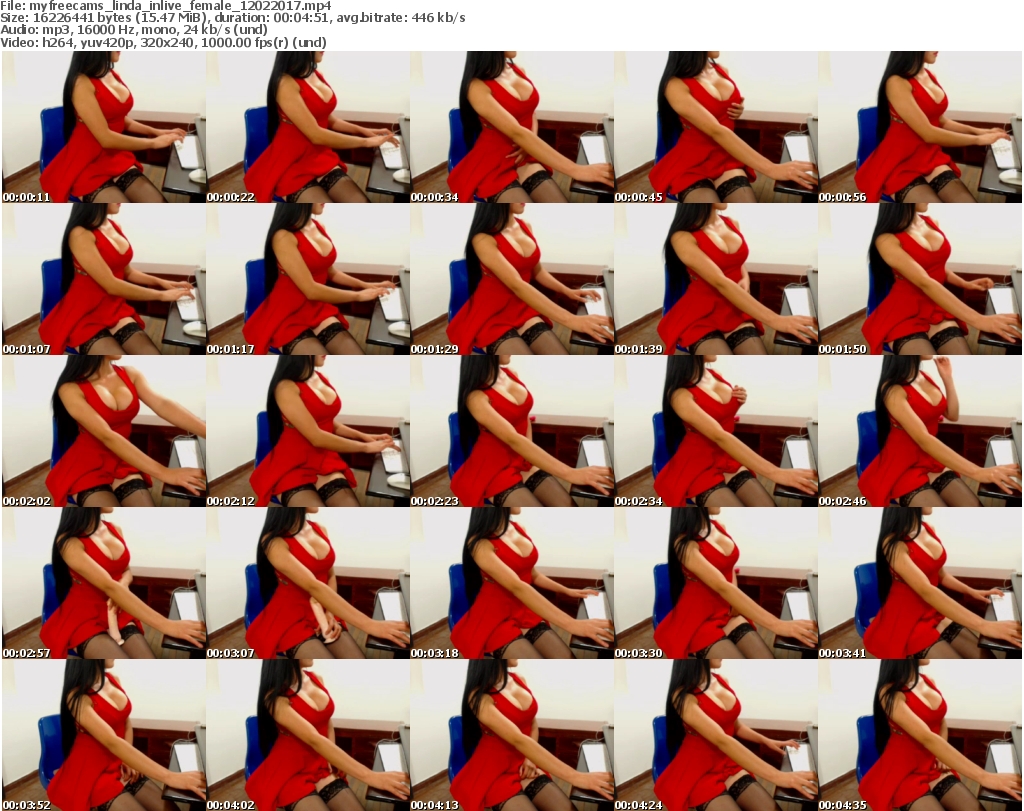Click the thumbnail timestamped 00:02:34

[716, 431]
